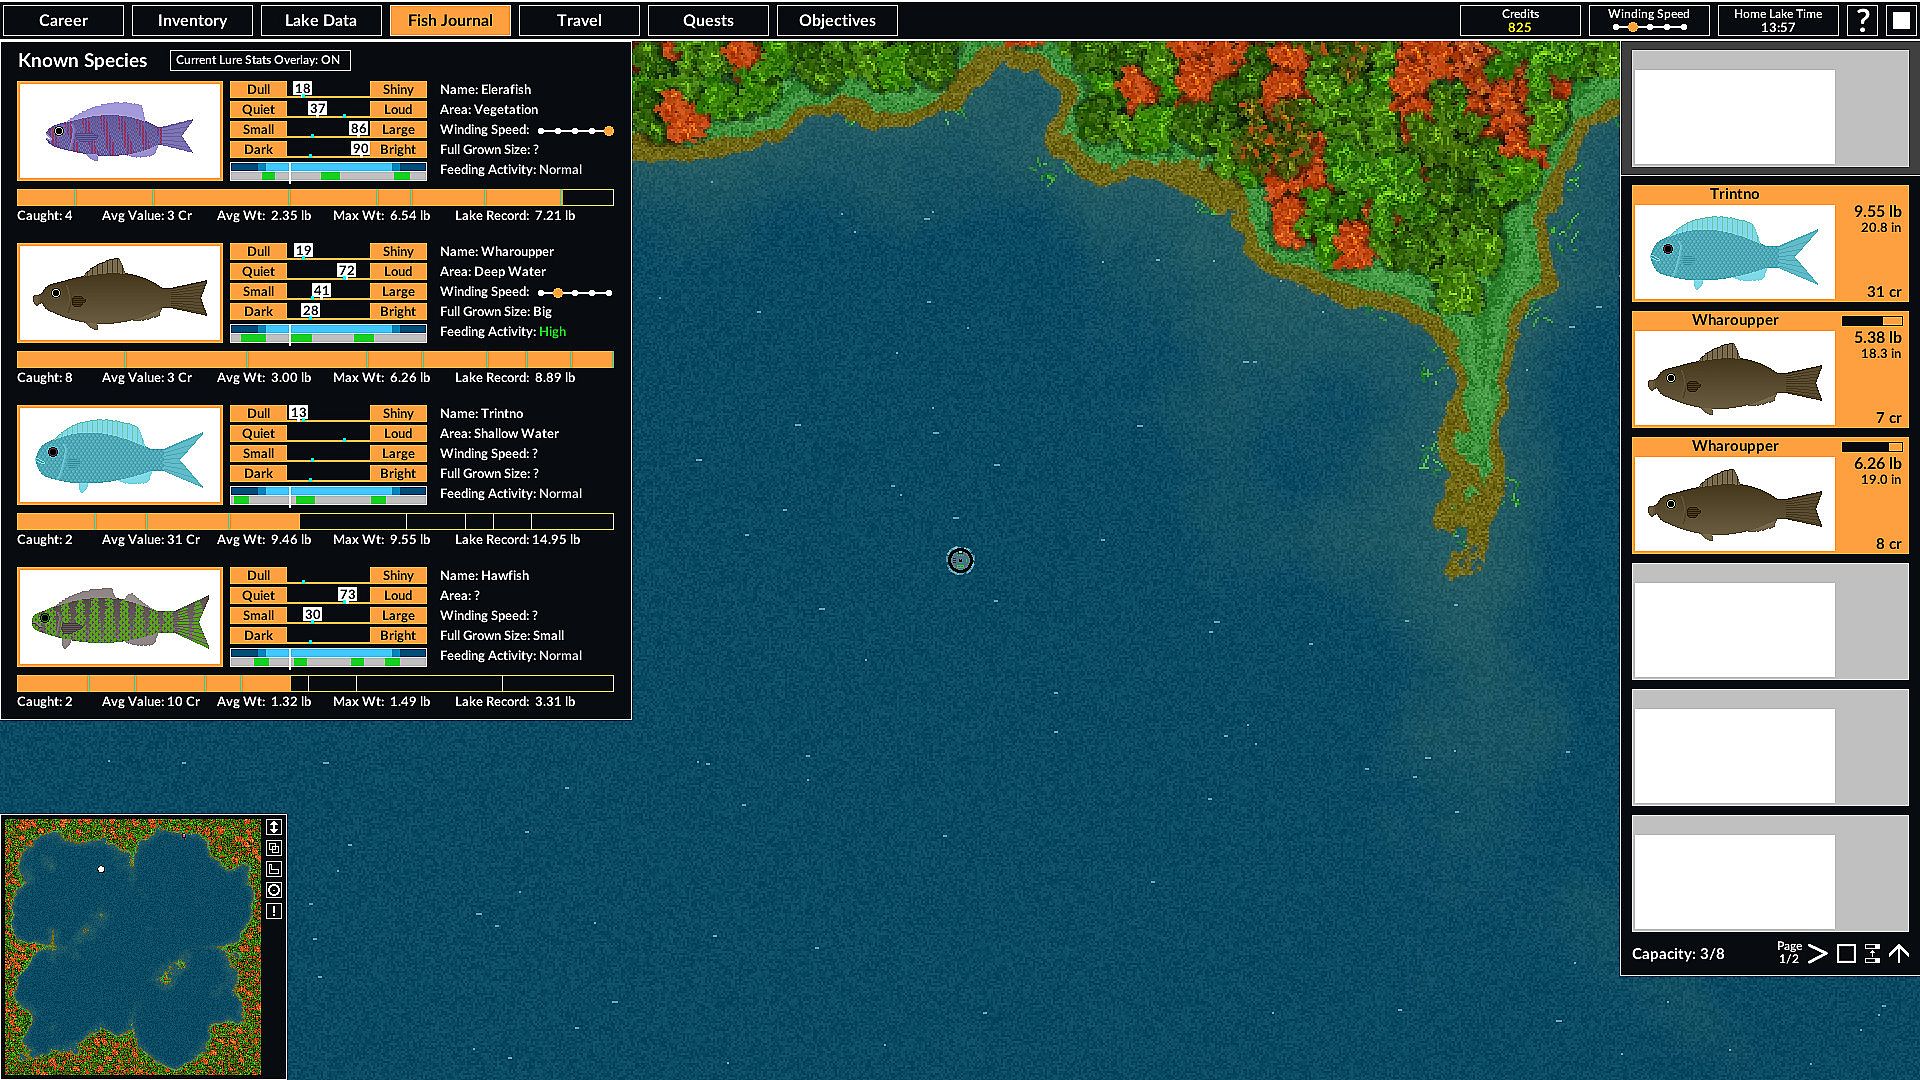Open the question mark help icon
The width and height of the screenshot is (1920, 1080).
pos(1862,20)
